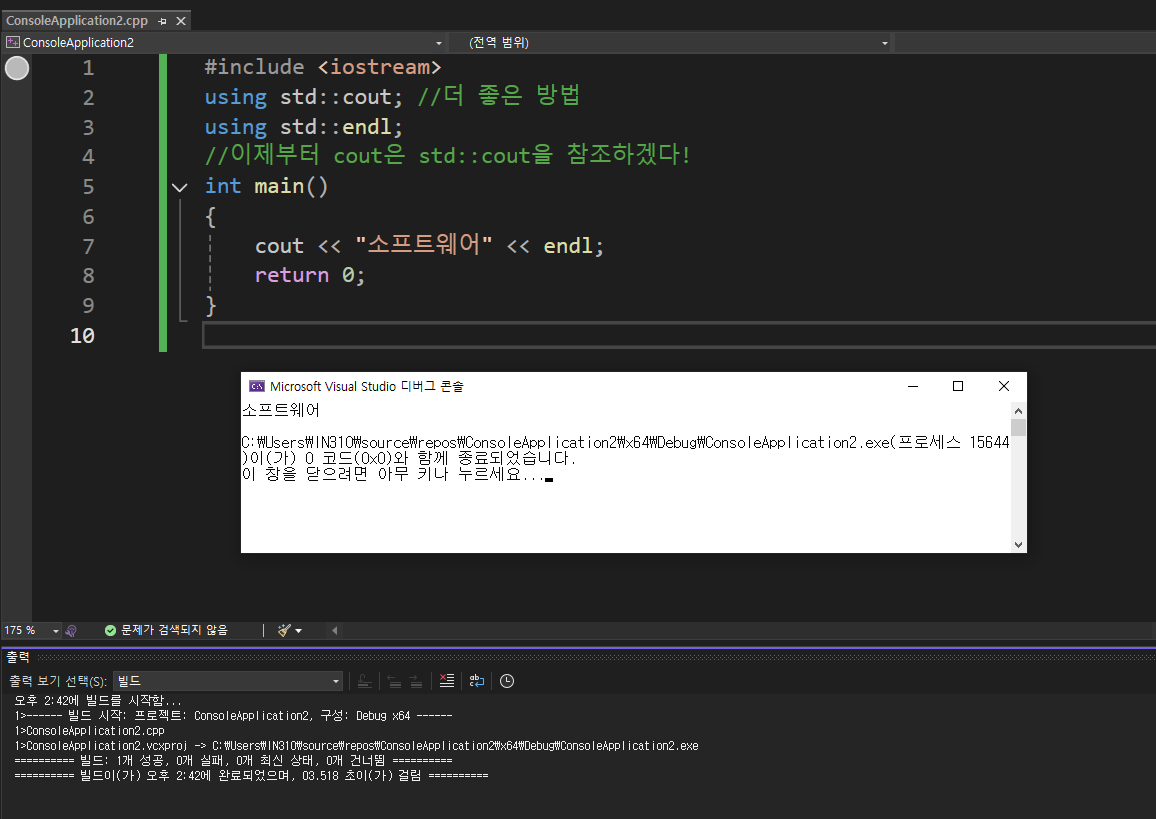Click the IntelliCode head icon
The height and width of the screenshot is (819, 1156).
72,630
